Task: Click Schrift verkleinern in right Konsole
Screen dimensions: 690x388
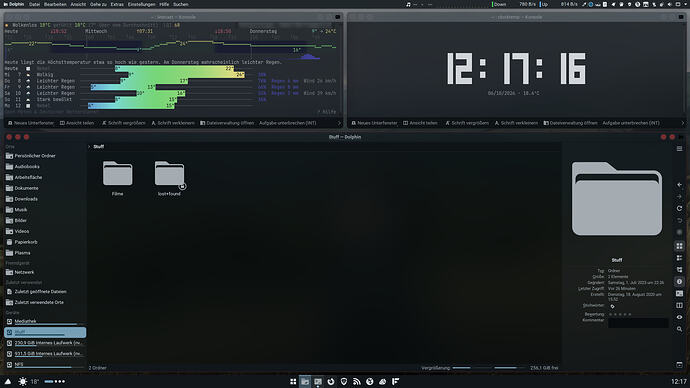Action: [516, 123]
